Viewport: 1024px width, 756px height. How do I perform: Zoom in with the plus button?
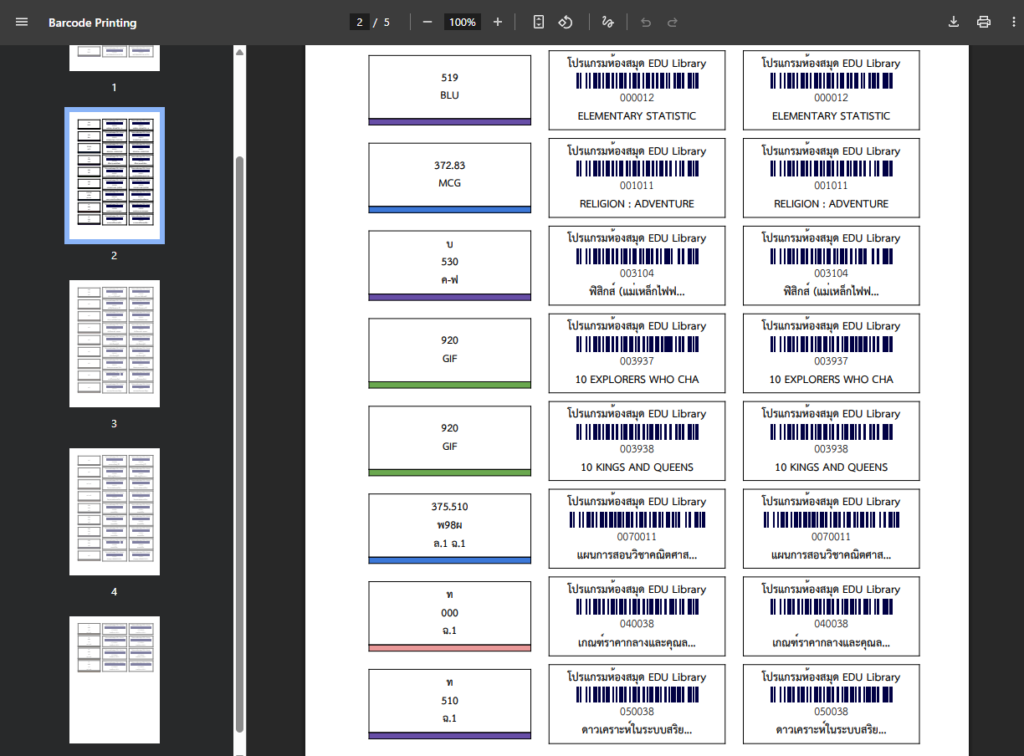(x=498, y=22)
